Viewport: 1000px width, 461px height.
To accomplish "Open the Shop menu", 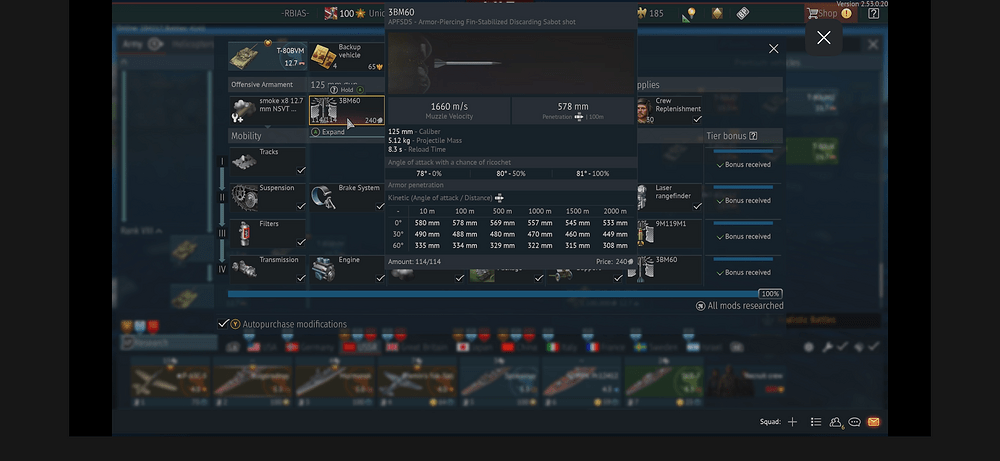I will tap(828, 14).
